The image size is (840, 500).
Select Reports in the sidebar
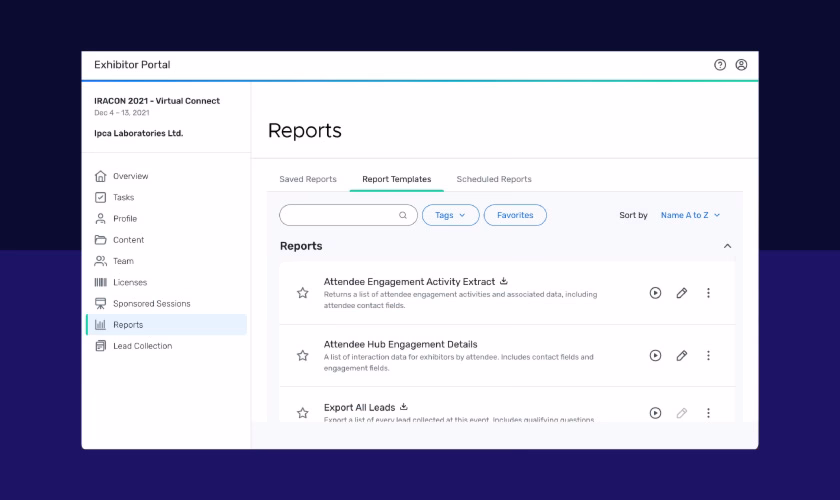[x=166, y=325]
